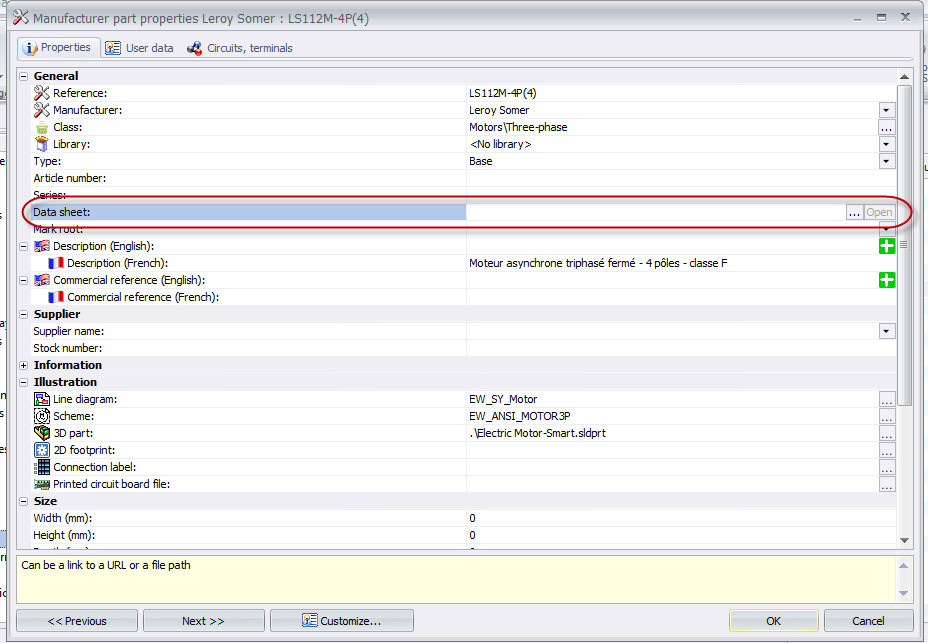Collapse the Commercial reference (English) group

24,281
